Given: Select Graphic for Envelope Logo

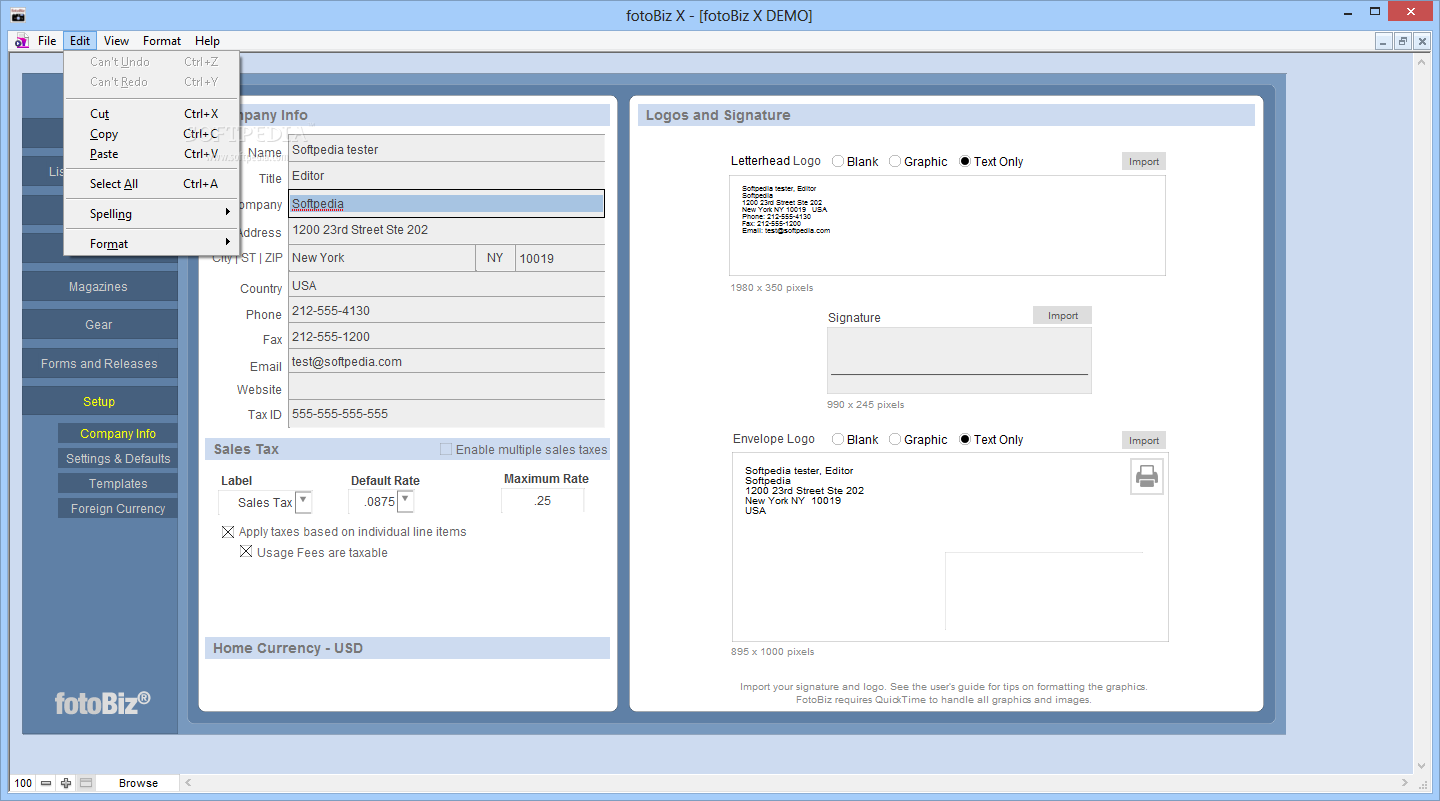Looking at the screenshot, I should [895, 439].
